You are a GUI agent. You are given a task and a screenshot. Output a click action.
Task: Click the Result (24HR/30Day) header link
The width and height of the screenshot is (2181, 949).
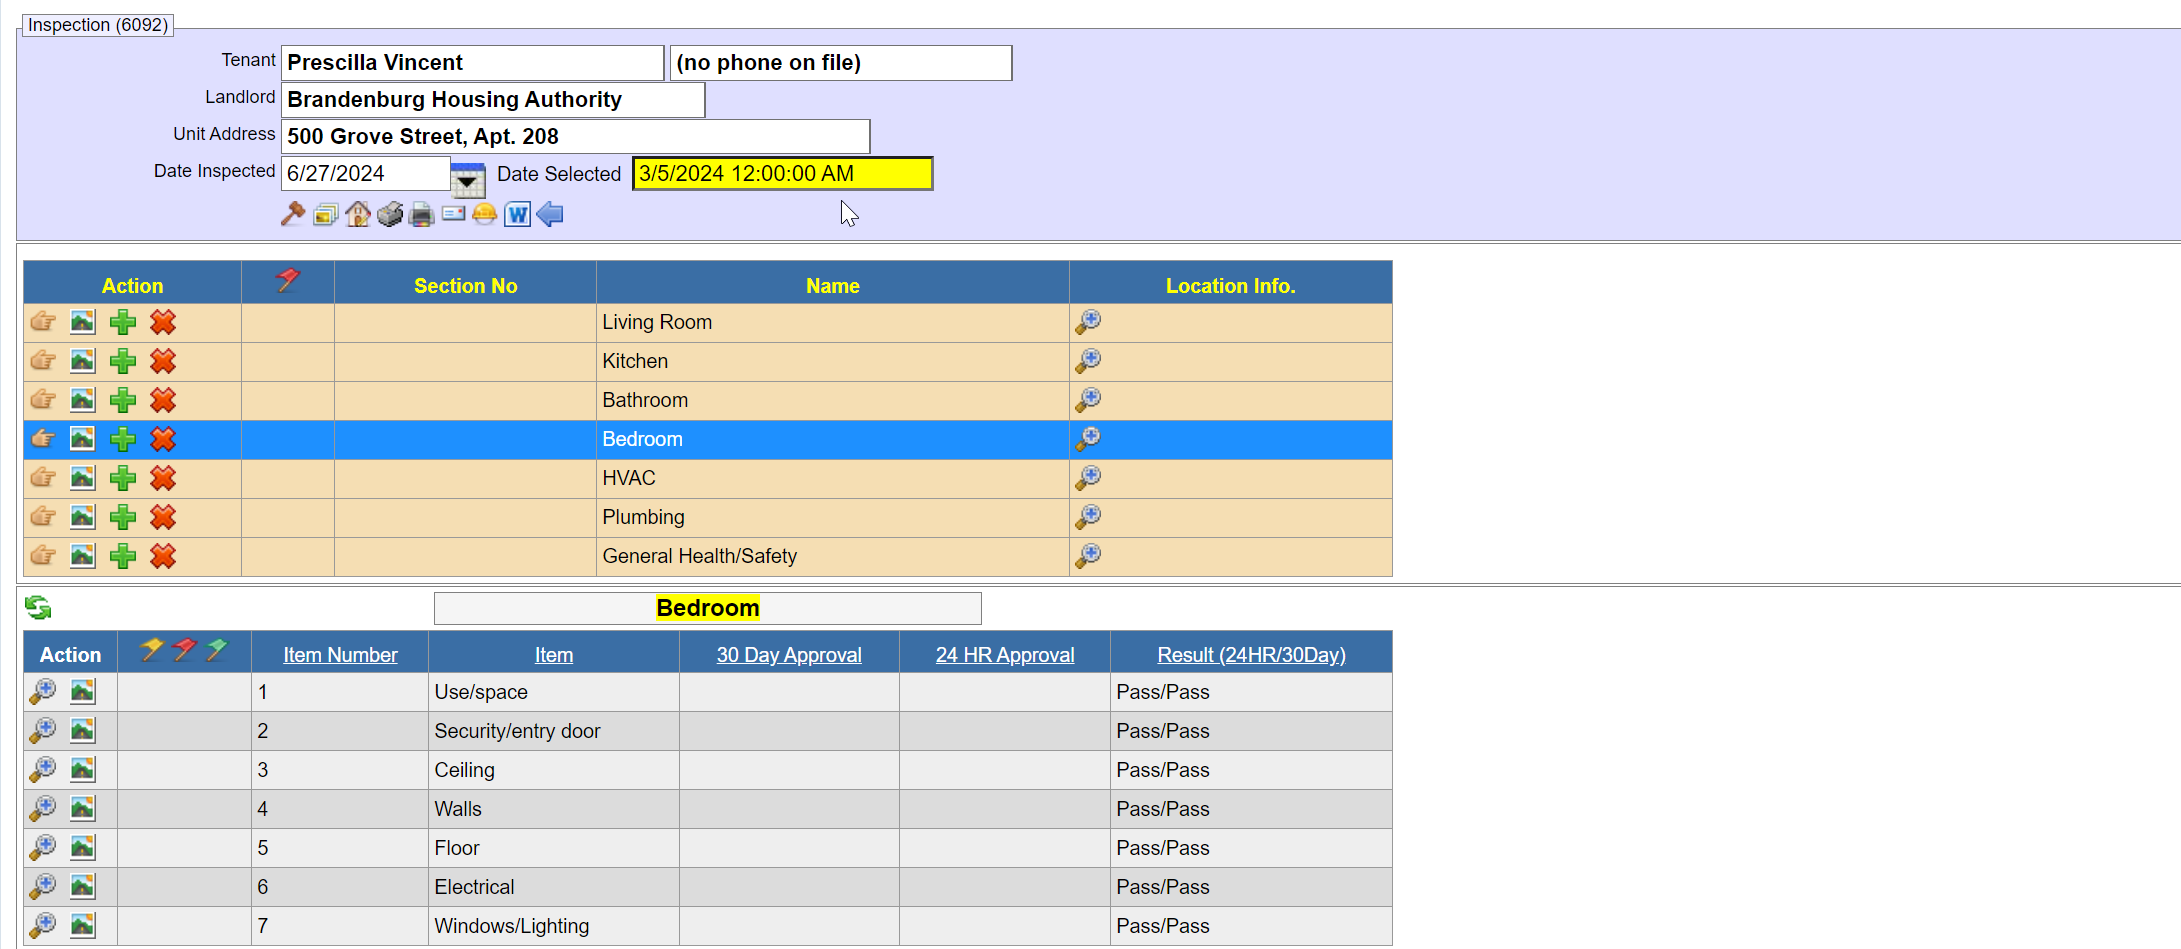tap(1250, 655)
